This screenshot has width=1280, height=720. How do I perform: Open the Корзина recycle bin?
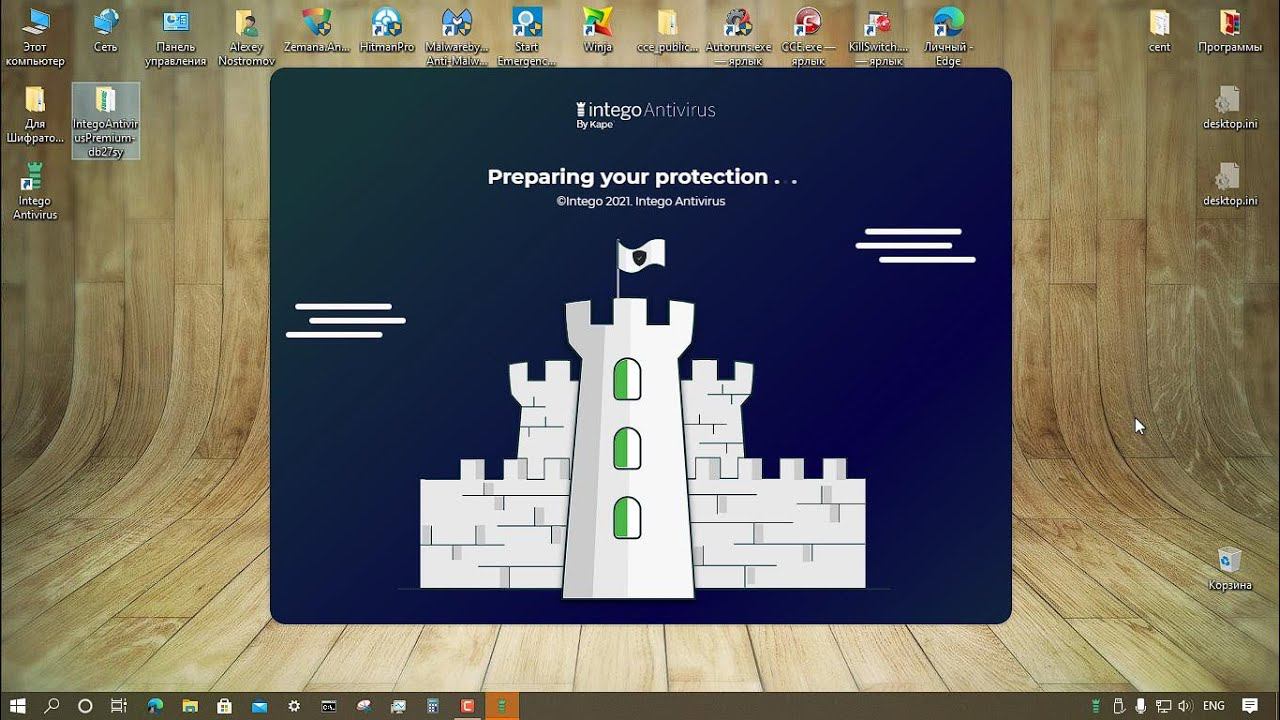pyautogui.click(x=1229, y=569)
